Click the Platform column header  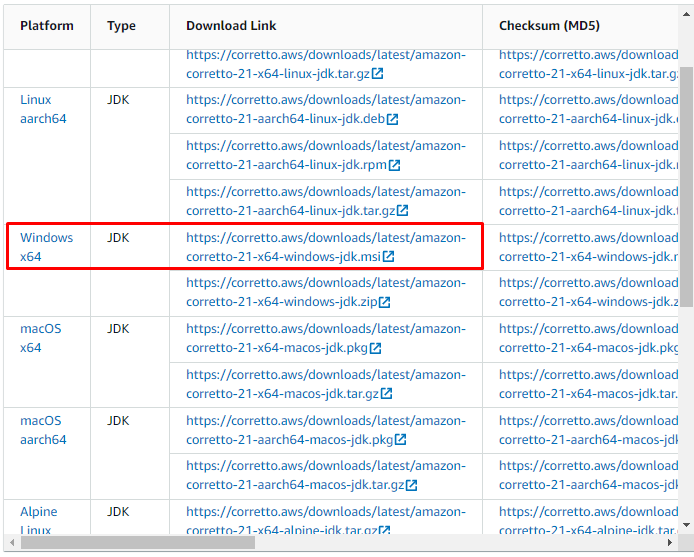47,26
